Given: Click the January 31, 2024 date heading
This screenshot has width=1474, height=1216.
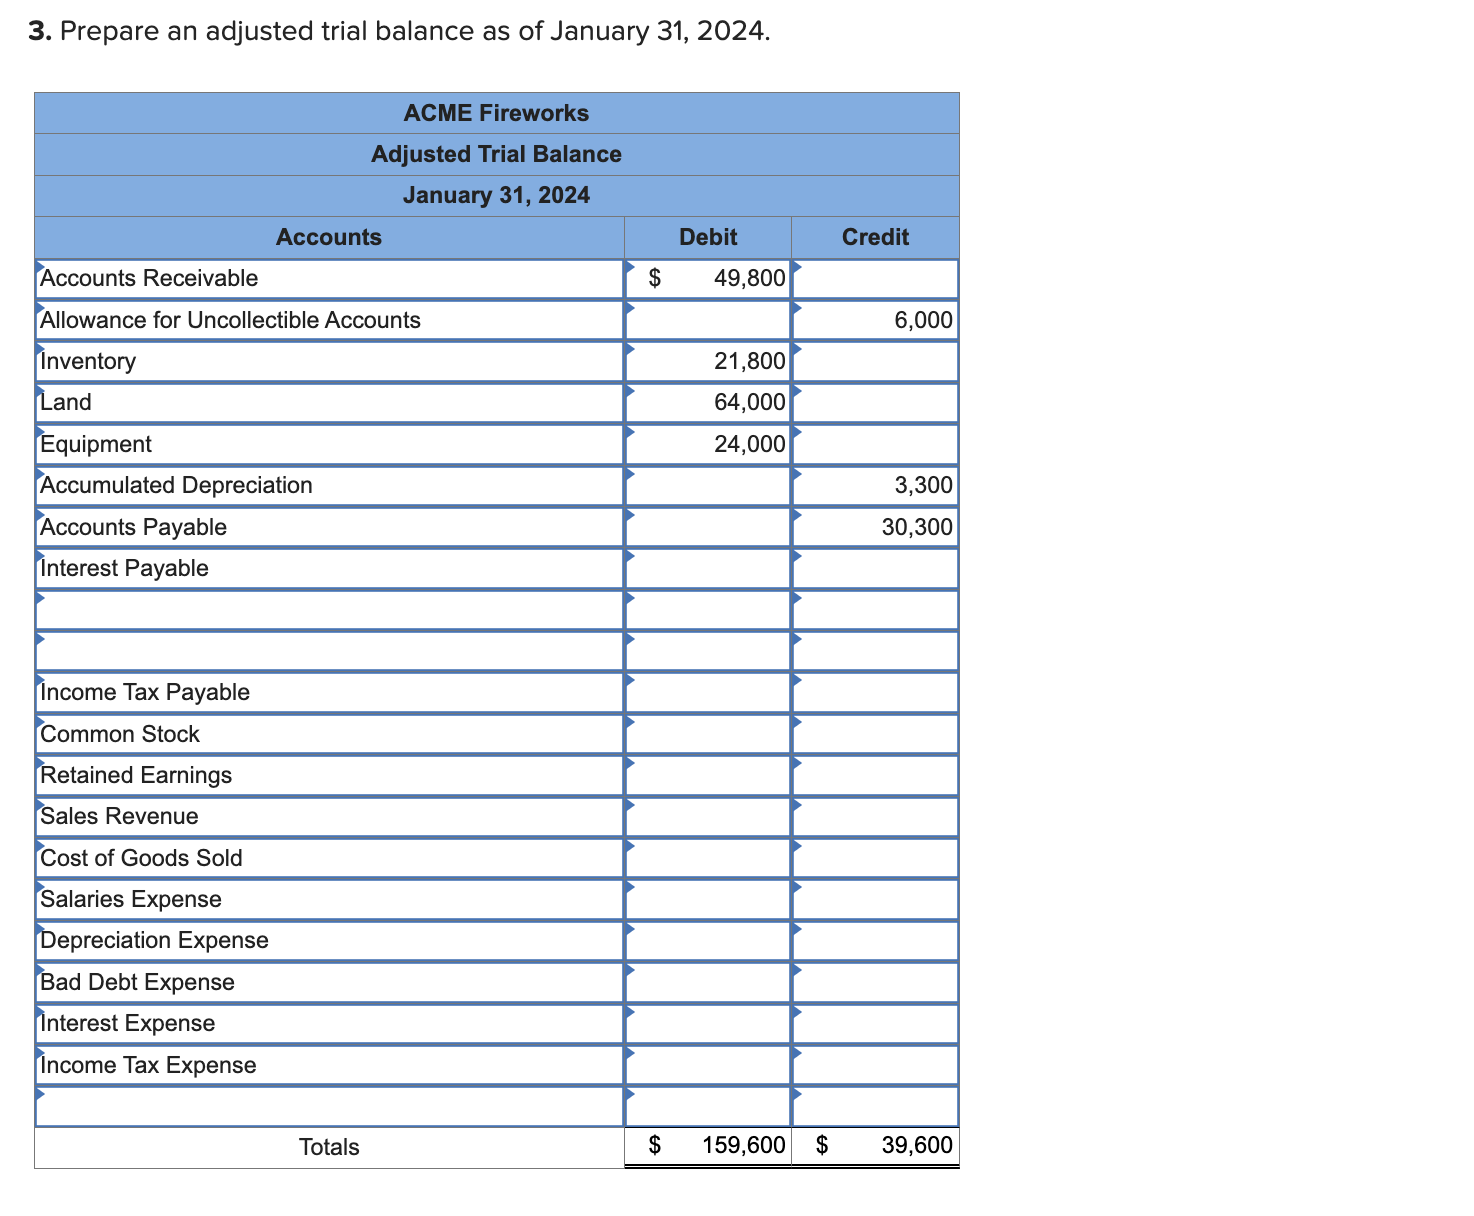Looking at the screenshot, I should [x=497, y=195].
